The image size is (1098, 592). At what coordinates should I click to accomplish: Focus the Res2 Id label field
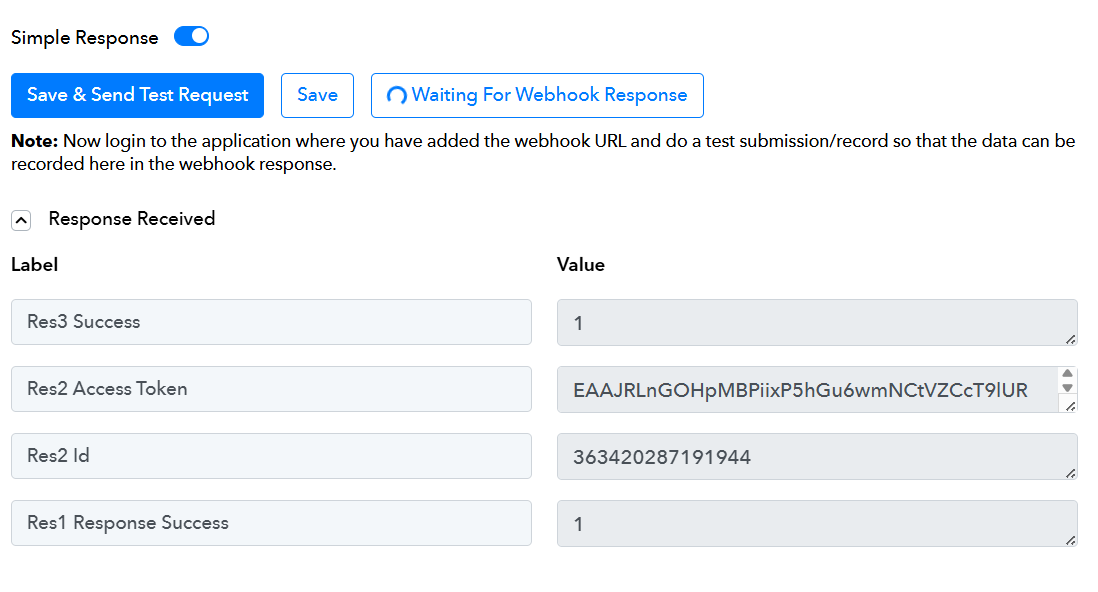tap(271, 456)
